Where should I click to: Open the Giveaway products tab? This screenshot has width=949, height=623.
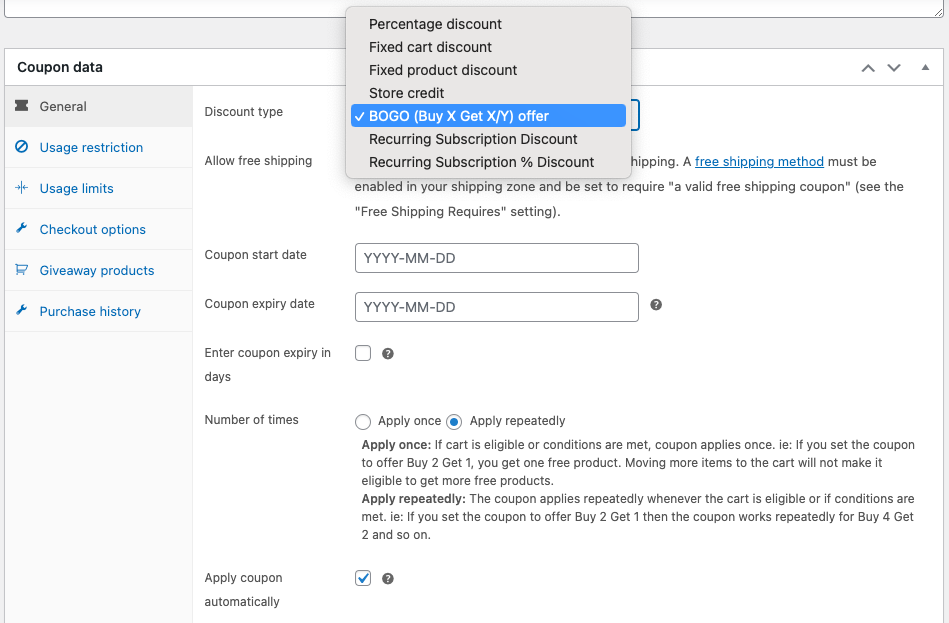(99, 270)
